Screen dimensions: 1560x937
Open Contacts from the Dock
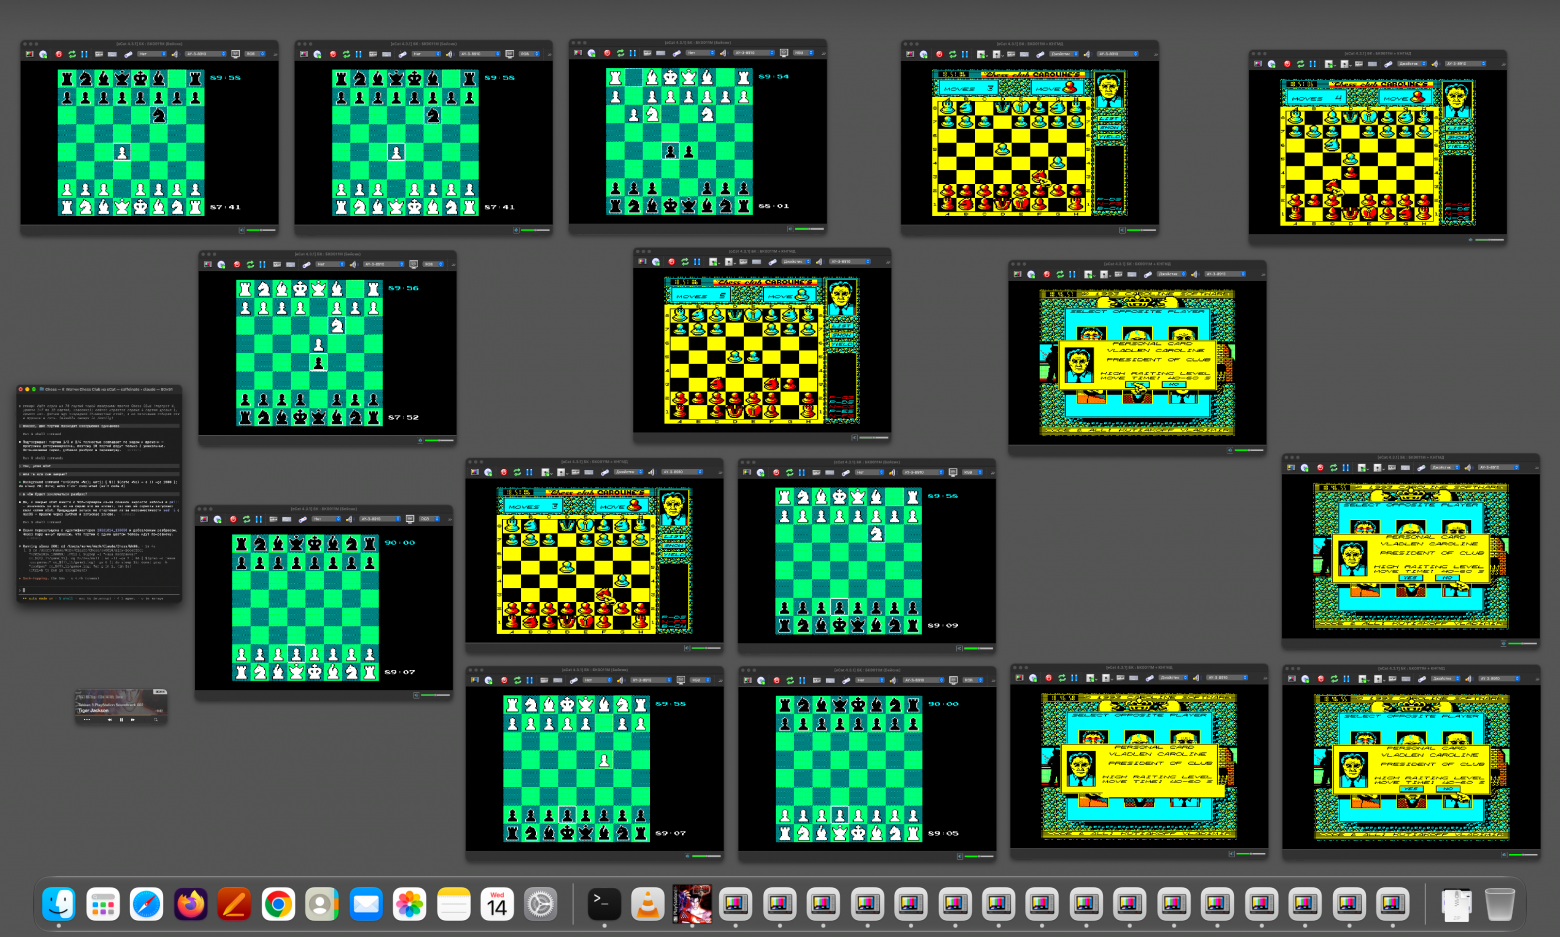[322, 905]
